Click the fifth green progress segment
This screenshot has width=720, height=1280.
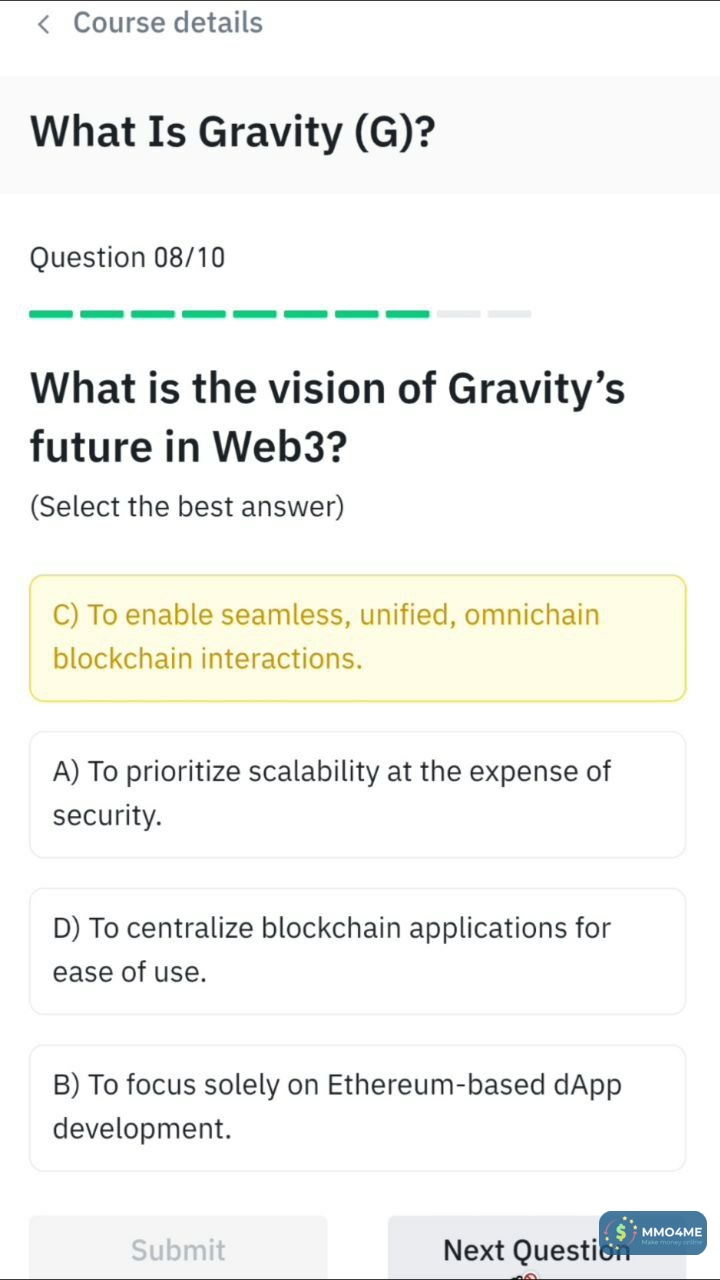(x=255, y=314)
